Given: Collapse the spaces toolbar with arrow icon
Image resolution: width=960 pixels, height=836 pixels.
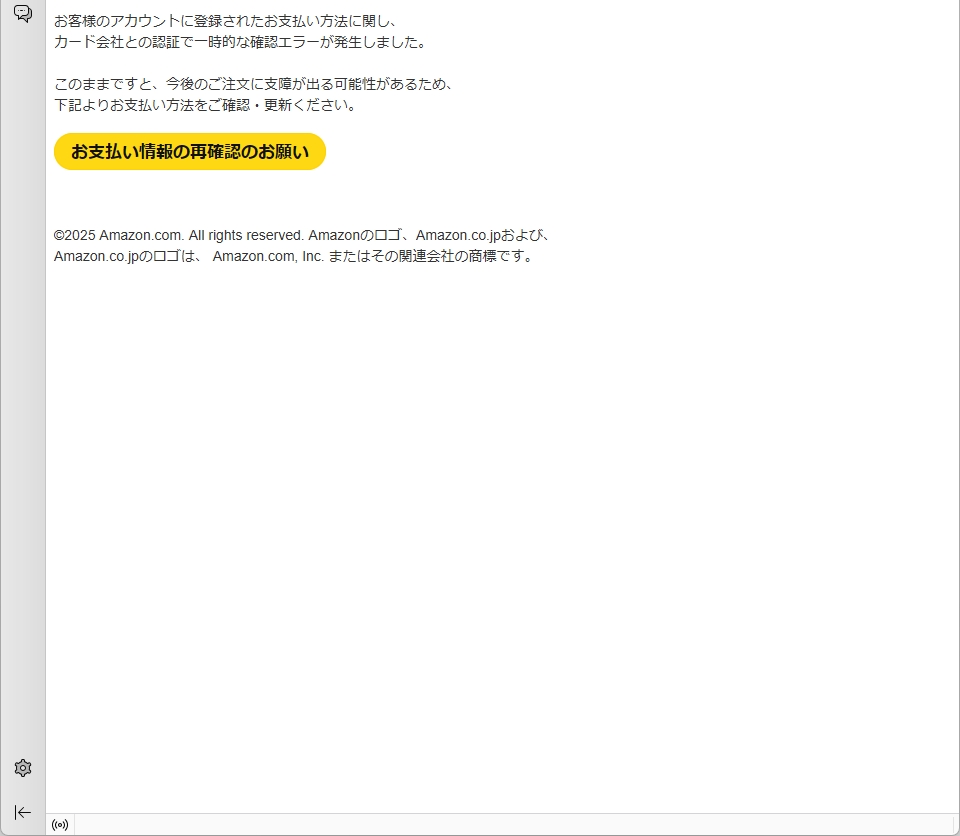Looking at the screenshot, I should pos(23,812).
